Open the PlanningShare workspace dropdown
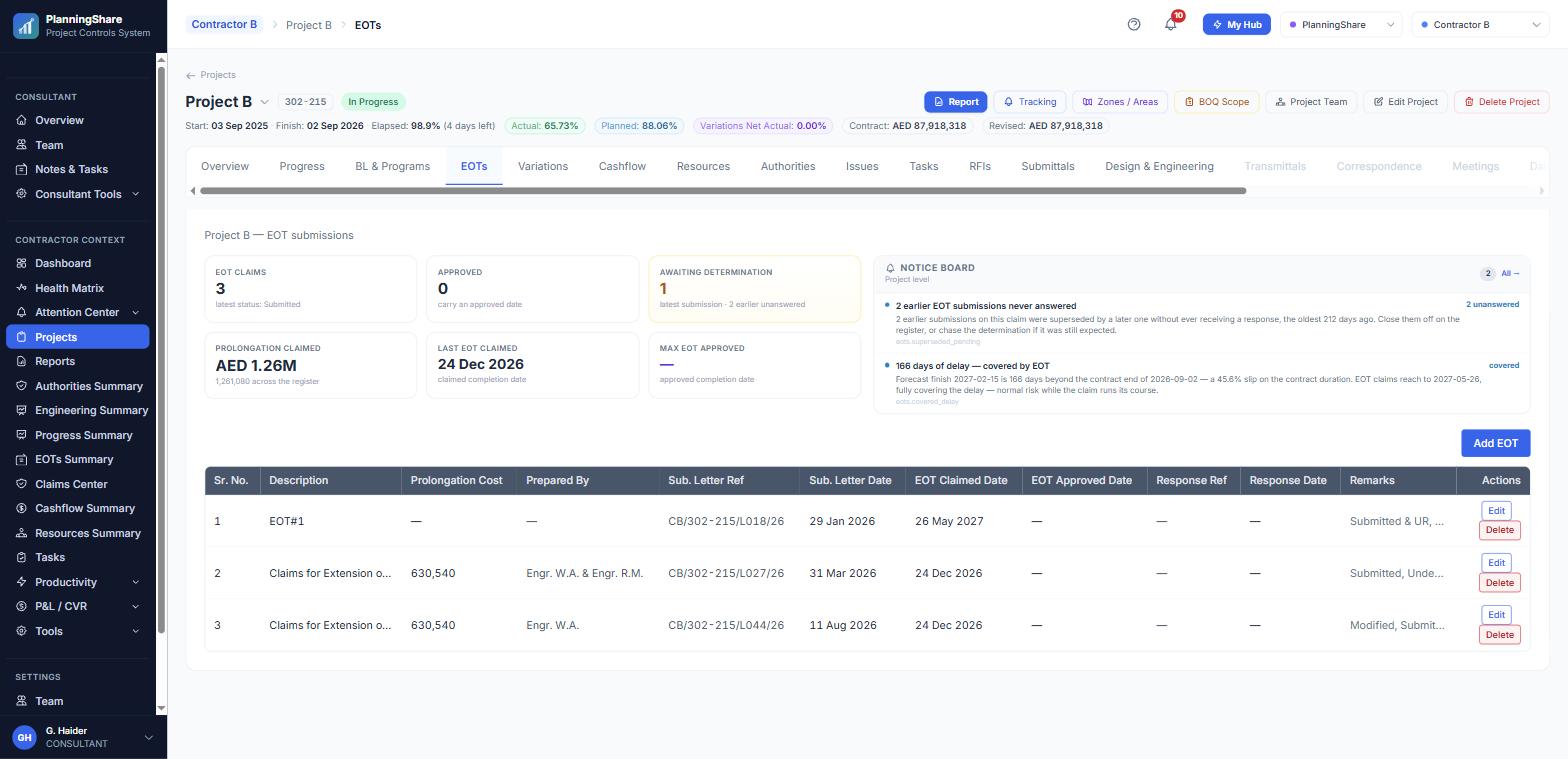This screenshot has height=759, width=1568. point(1342,25)
